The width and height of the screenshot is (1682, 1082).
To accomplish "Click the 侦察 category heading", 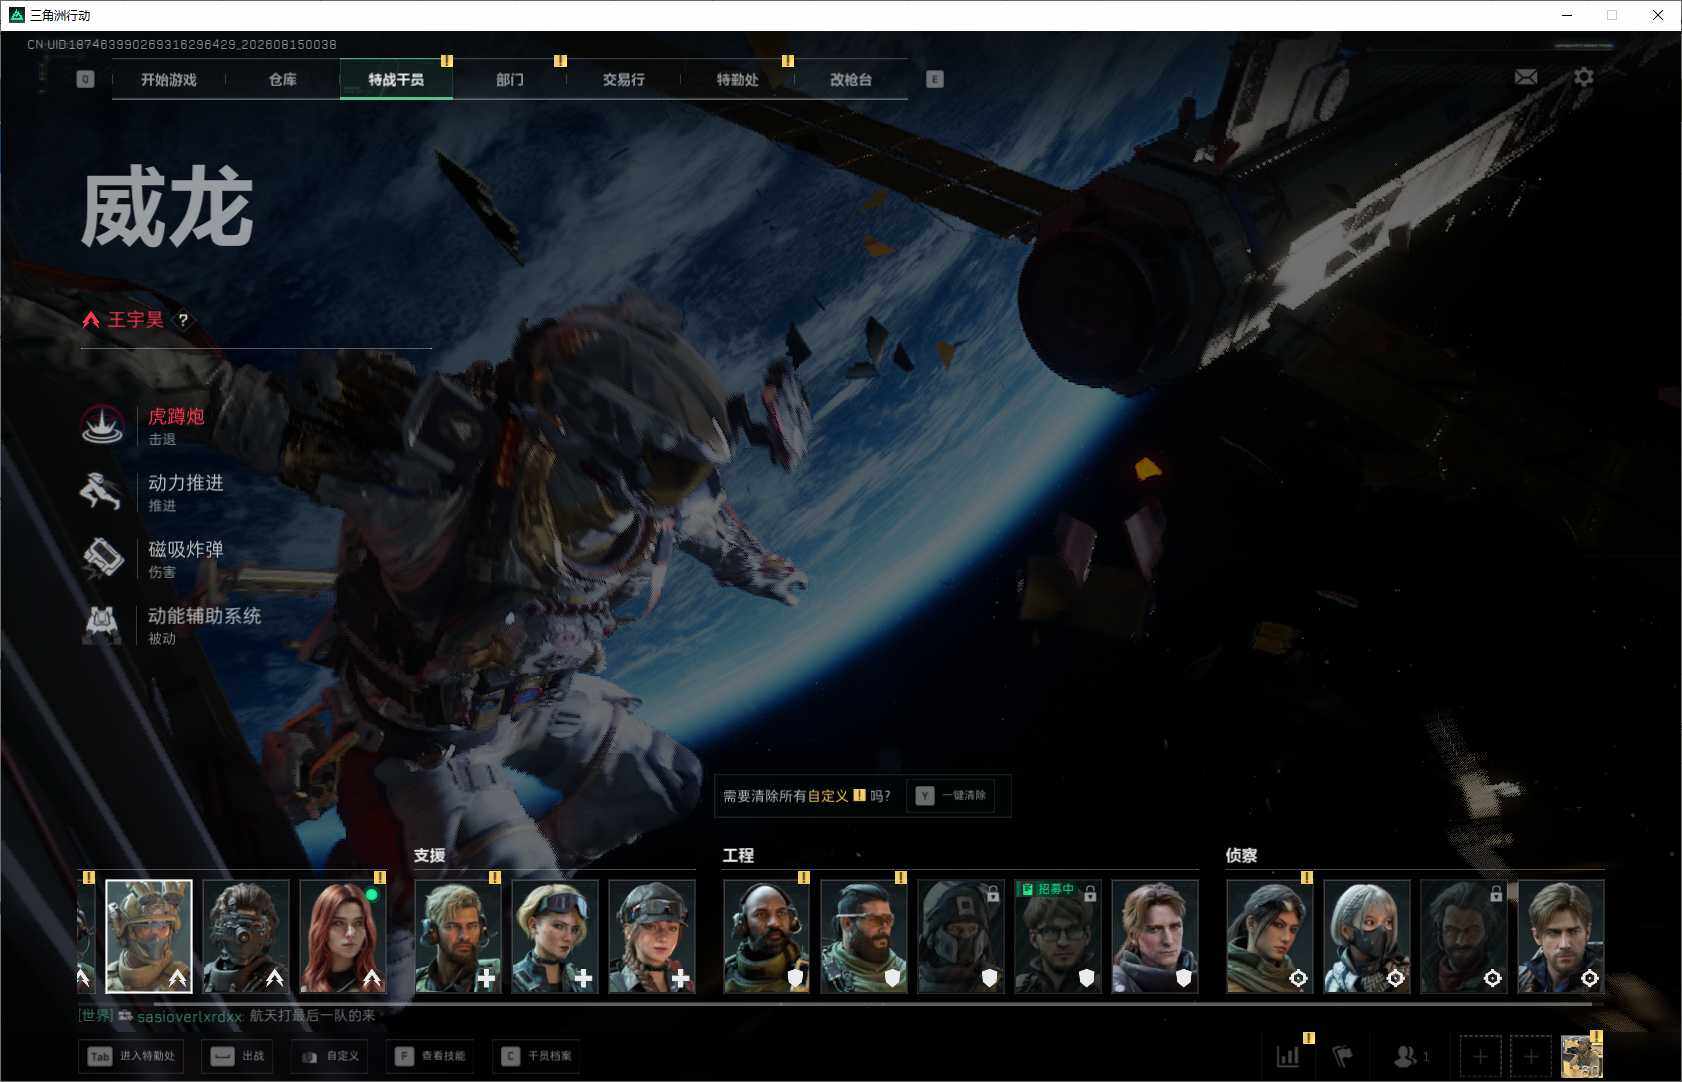I will click(1242, 856).
